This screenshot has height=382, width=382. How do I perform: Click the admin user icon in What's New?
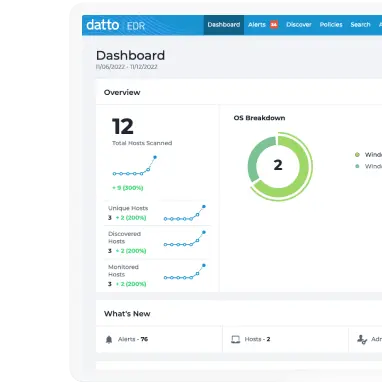362,339
